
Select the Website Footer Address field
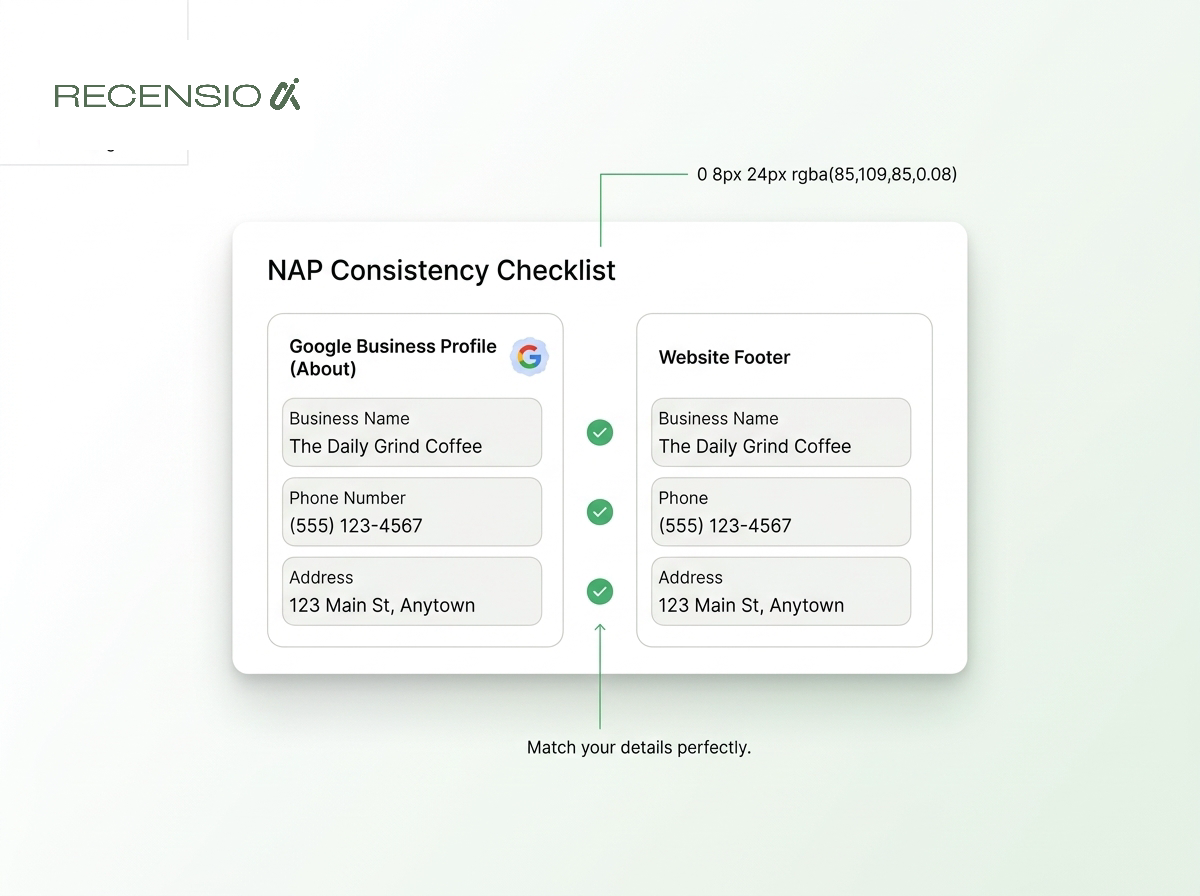click(x=781, y=591)
